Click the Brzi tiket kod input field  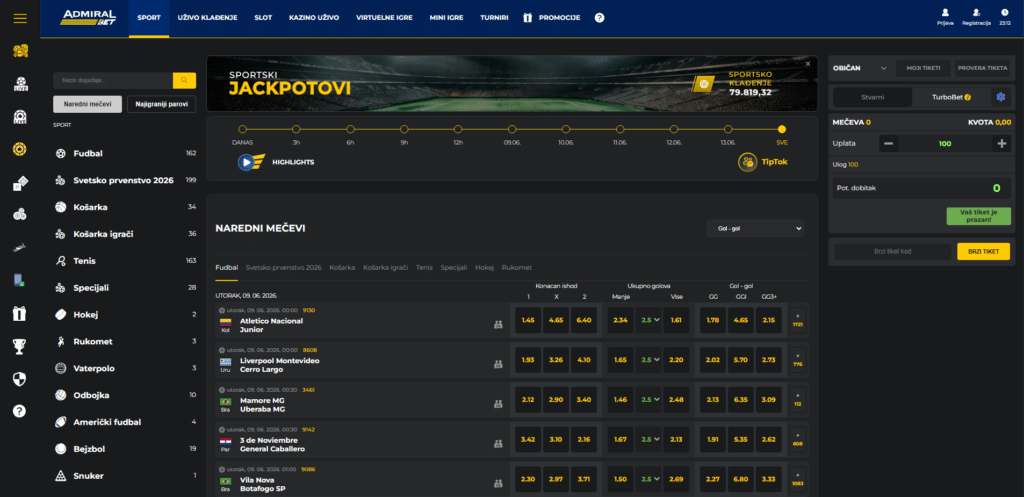pyautogui.click(x=893, y=251)
